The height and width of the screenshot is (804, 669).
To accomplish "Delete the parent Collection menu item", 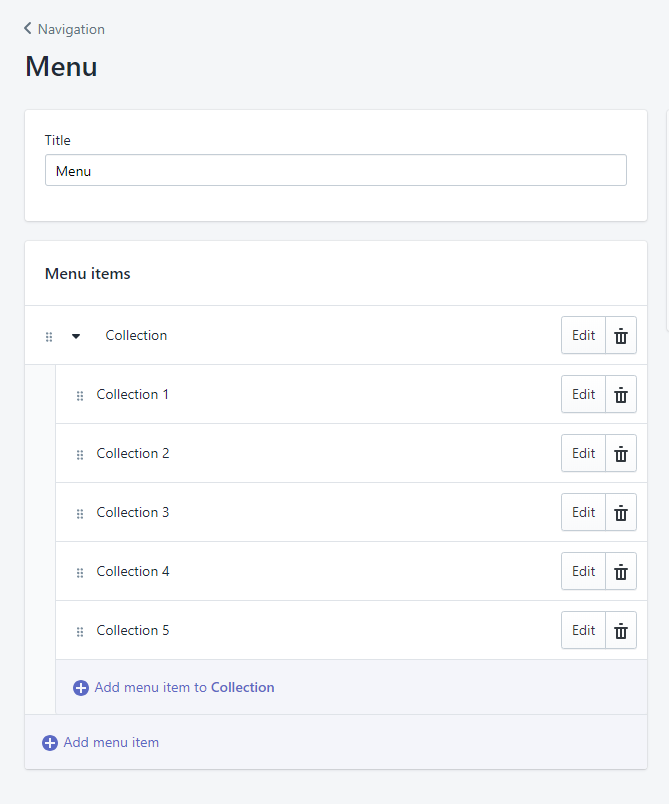I will (621, 336).
